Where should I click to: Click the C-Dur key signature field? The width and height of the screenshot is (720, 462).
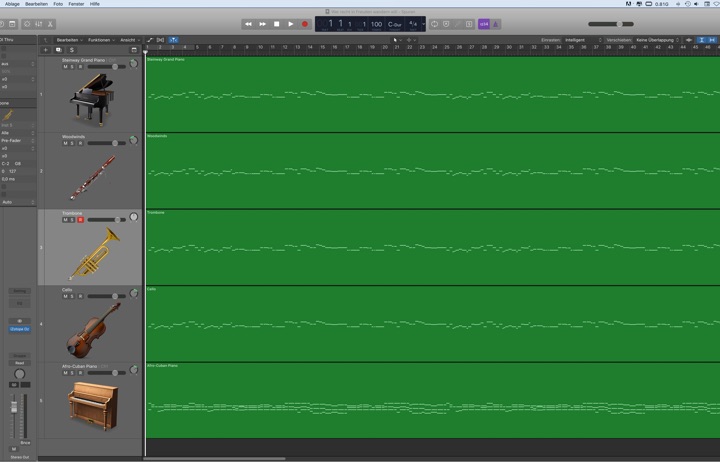(394, 24)
